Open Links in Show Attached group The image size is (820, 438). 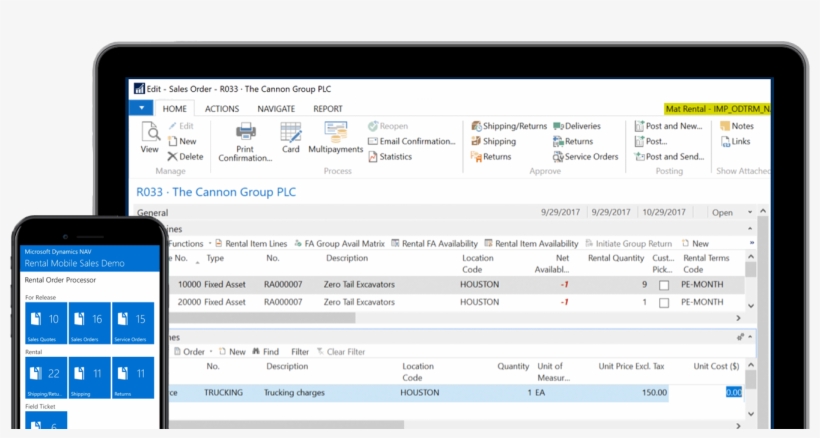tap(735, 141)
